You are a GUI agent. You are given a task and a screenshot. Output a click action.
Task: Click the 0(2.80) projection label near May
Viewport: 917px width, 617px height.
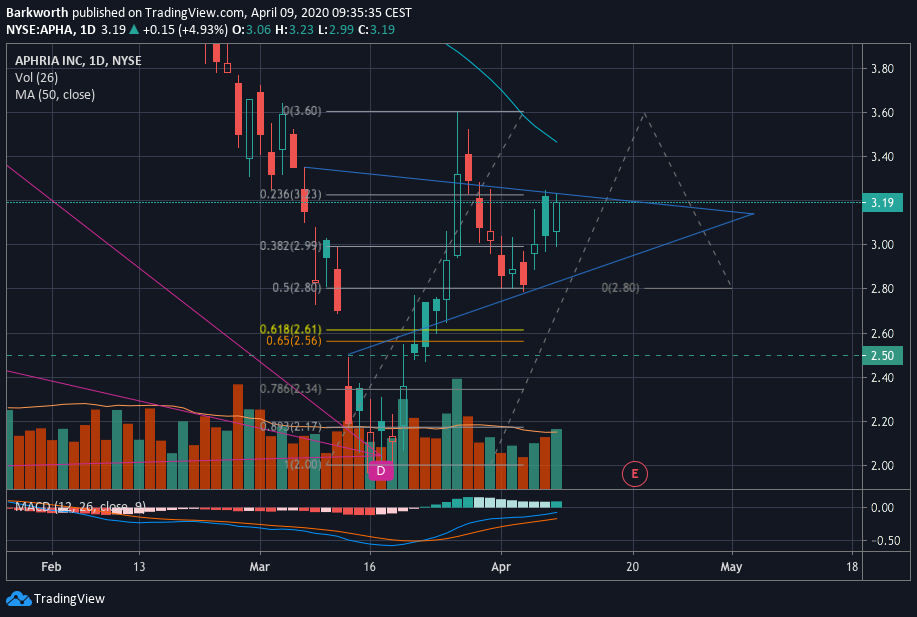click(620, 288)
